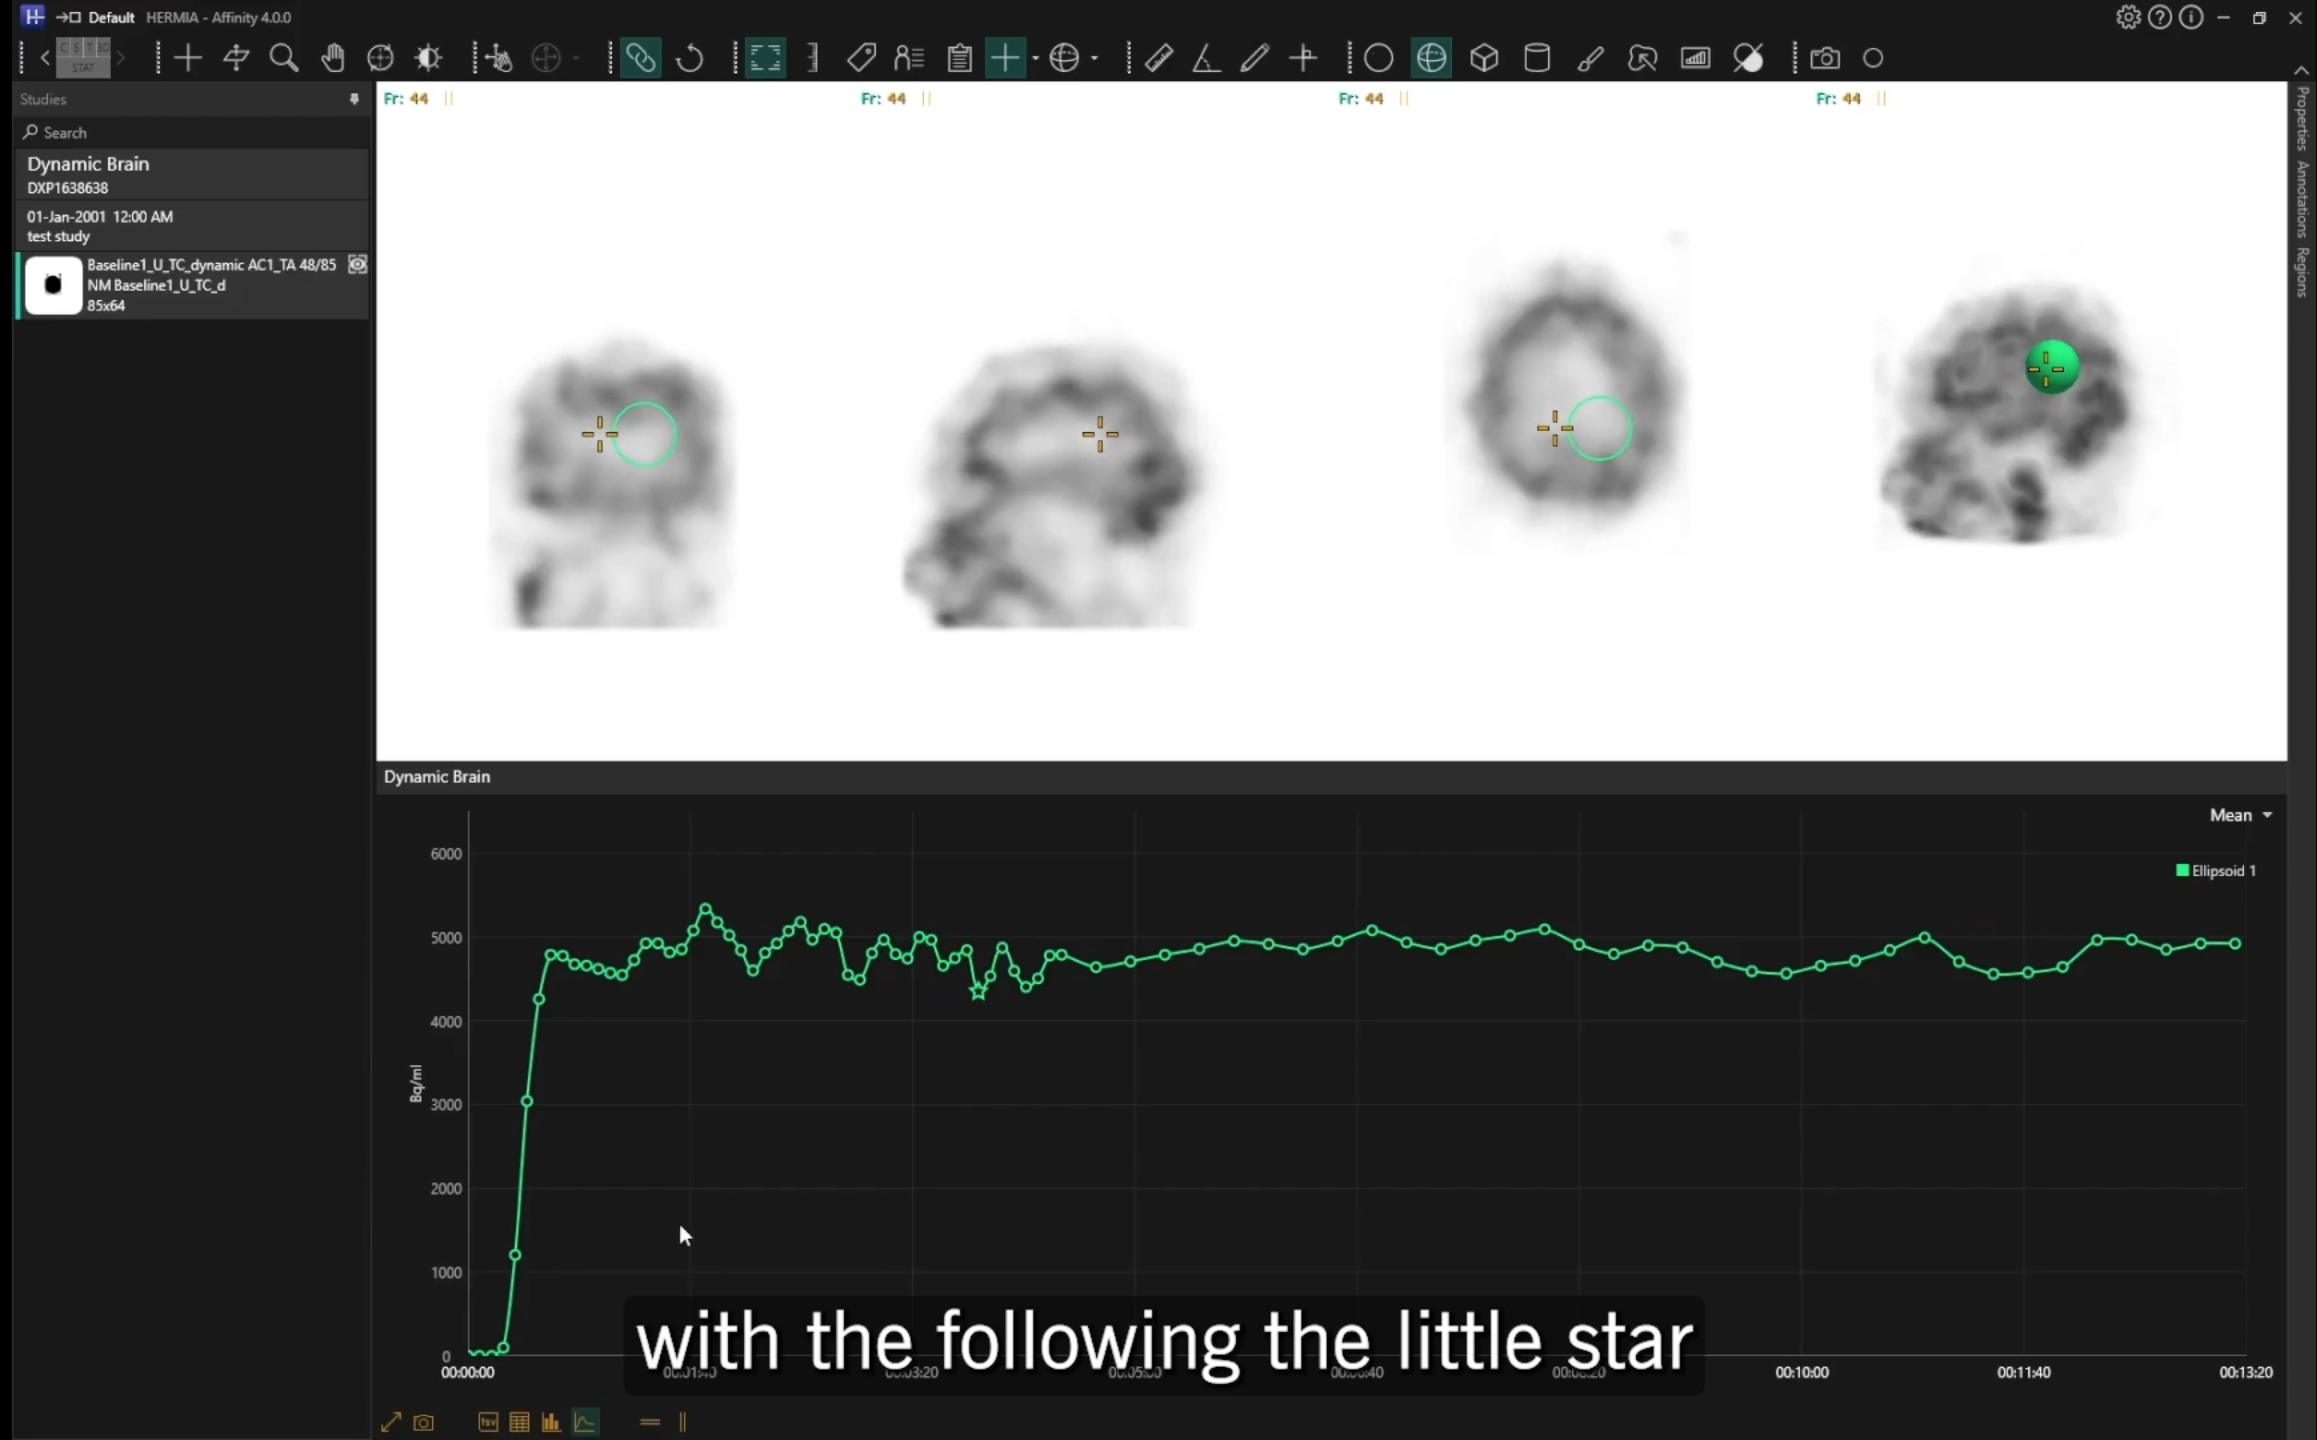Select the ruler measurement tool
The width and height of the screenshot is (2317, 1440).
pyautogui.click(x=1158, y=58)
